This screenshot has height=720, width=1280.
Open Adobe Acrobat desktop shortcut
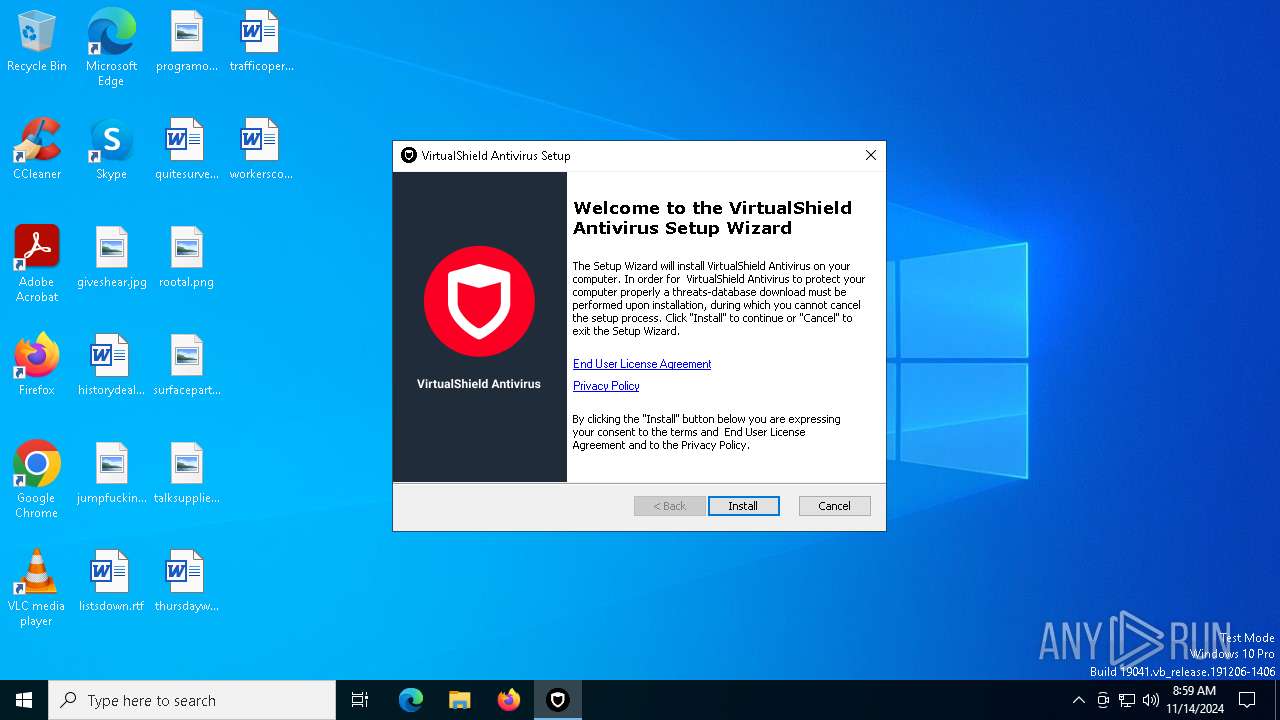(x=37, y=264)
